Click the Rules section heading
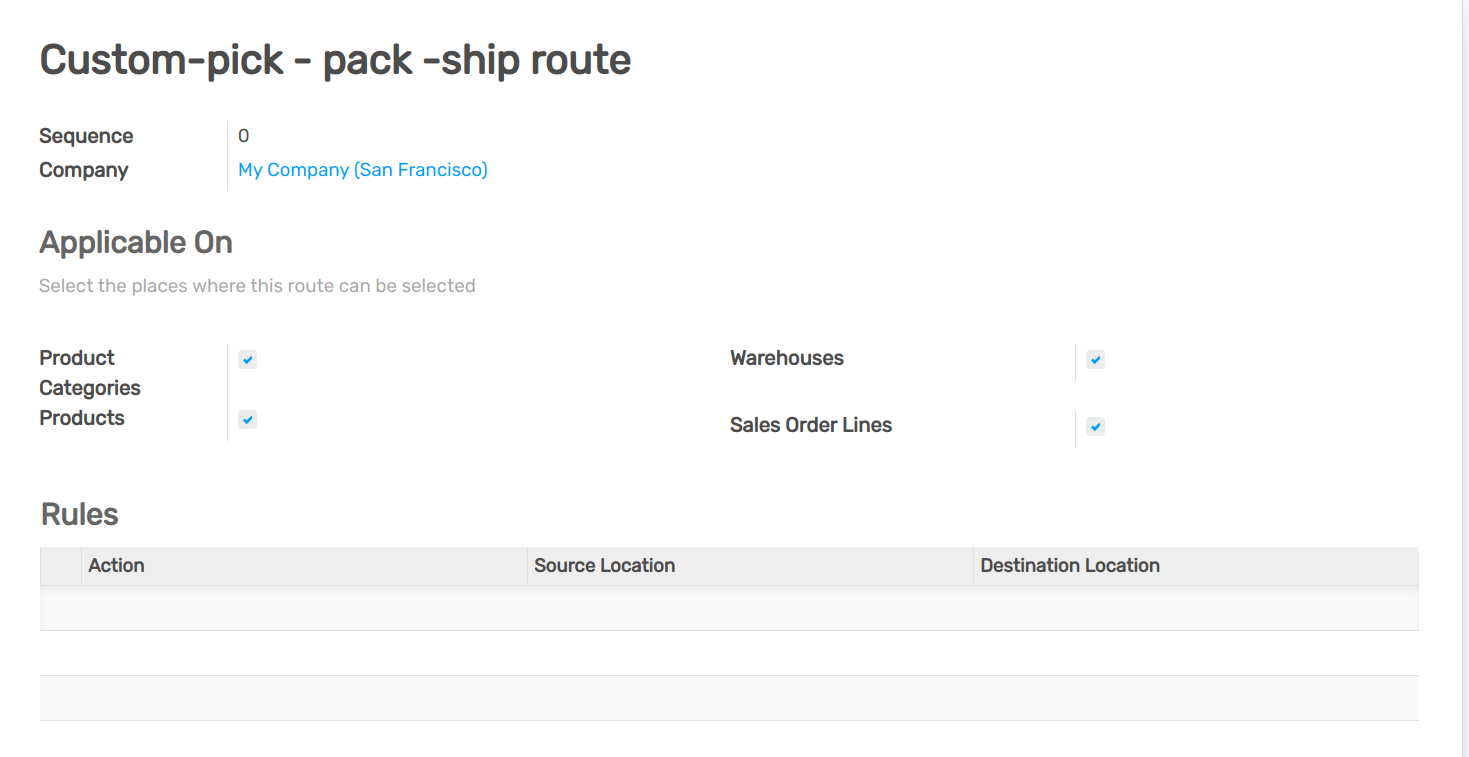The image size is (1469, 757). tap(78, 514)
